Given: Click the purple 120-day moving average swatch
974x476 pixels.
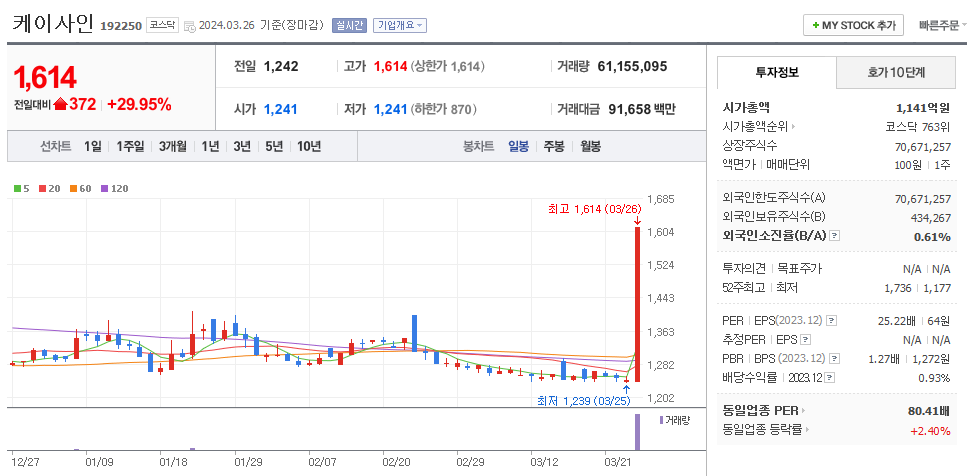Looking at the screenshot, I should click(104, 188).
